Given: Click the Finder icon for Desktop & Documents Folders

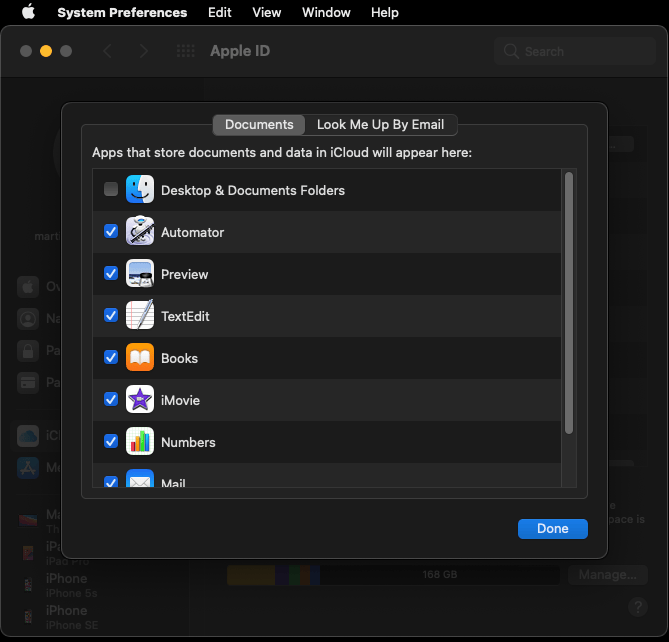Looking at the screenshot, I should tap(140, 189).
